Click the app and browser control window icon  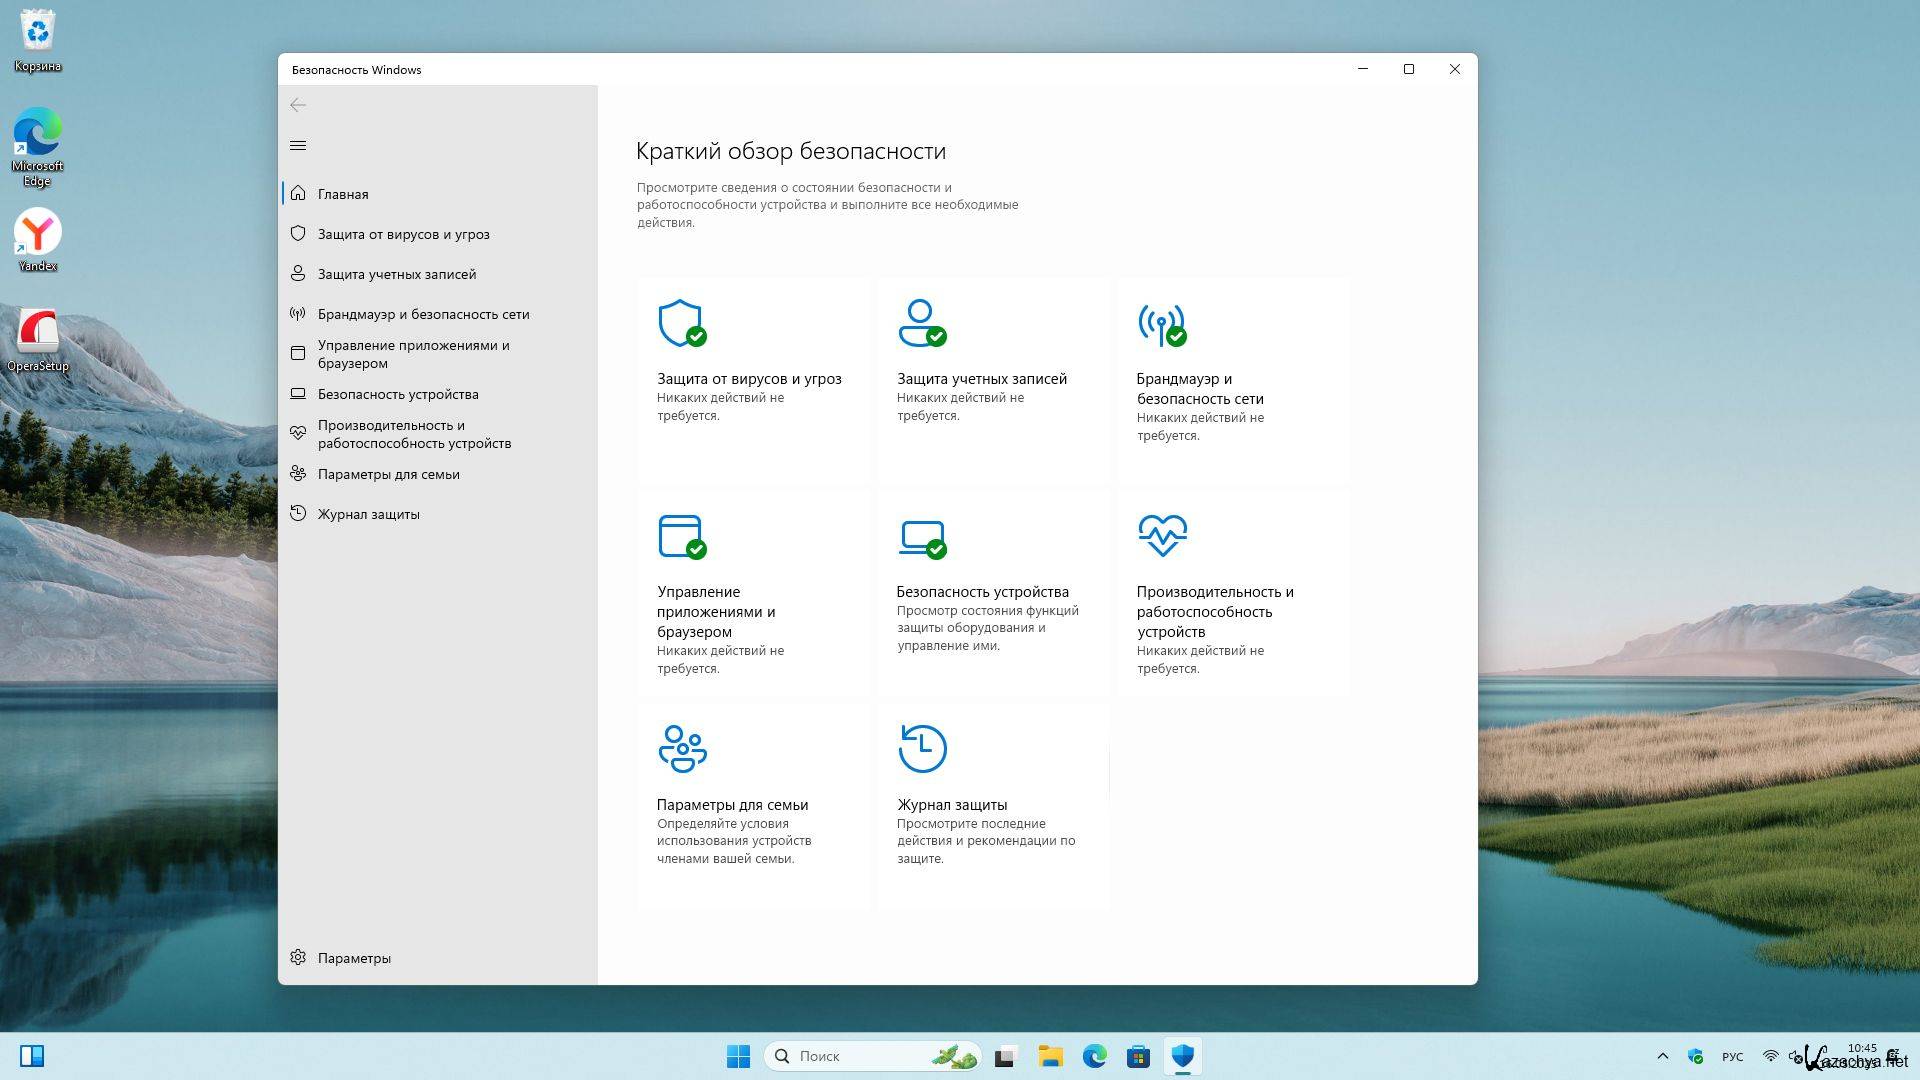pos(682,536)
